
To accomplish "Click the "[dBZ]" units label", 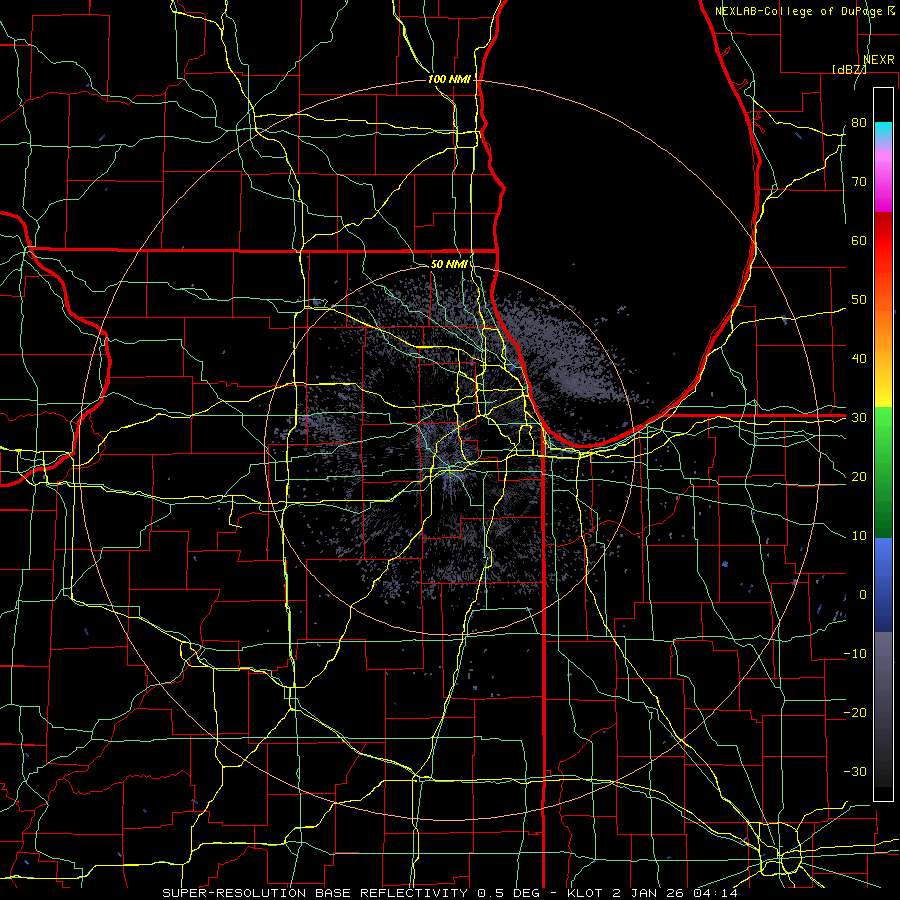I will pyautogui.click(x=849, y=69).
